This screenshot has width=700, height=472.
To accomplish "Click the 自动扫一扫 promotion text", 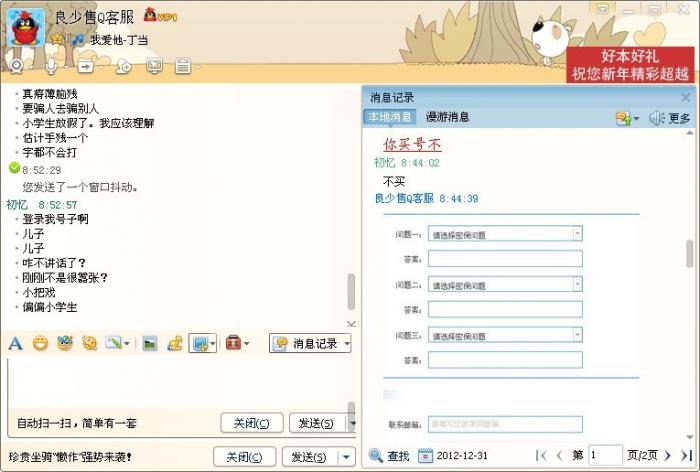I will click(x=77, y=423).
